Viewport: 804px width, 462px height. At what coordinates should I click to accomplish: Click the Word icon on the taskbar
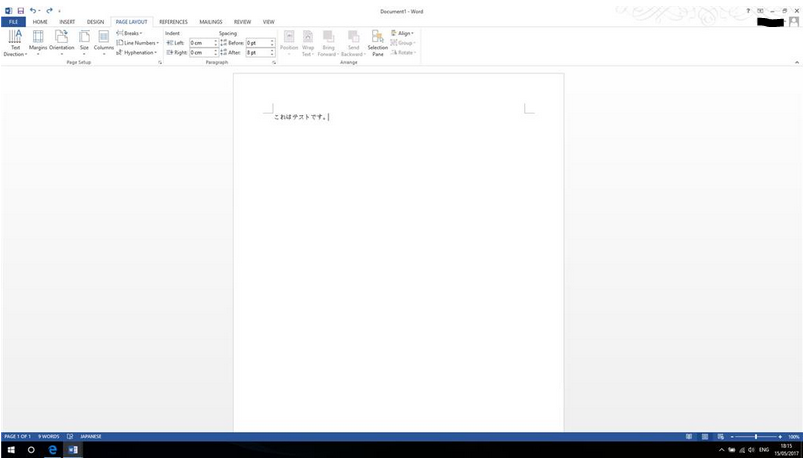pyautogui.click(x=73, y=450)
